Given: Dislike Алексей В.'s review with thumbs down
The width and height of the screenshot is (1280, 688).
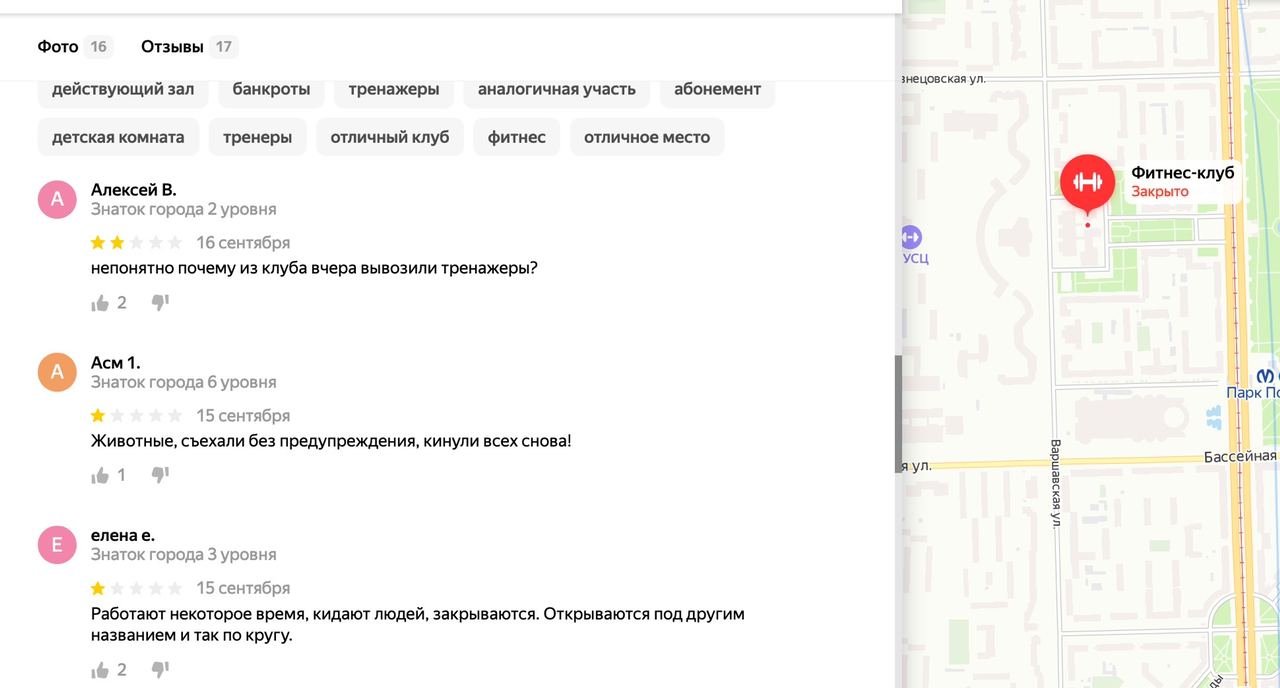Looking at the screenshot, I should pyautogui.click(x=160, y=303).
